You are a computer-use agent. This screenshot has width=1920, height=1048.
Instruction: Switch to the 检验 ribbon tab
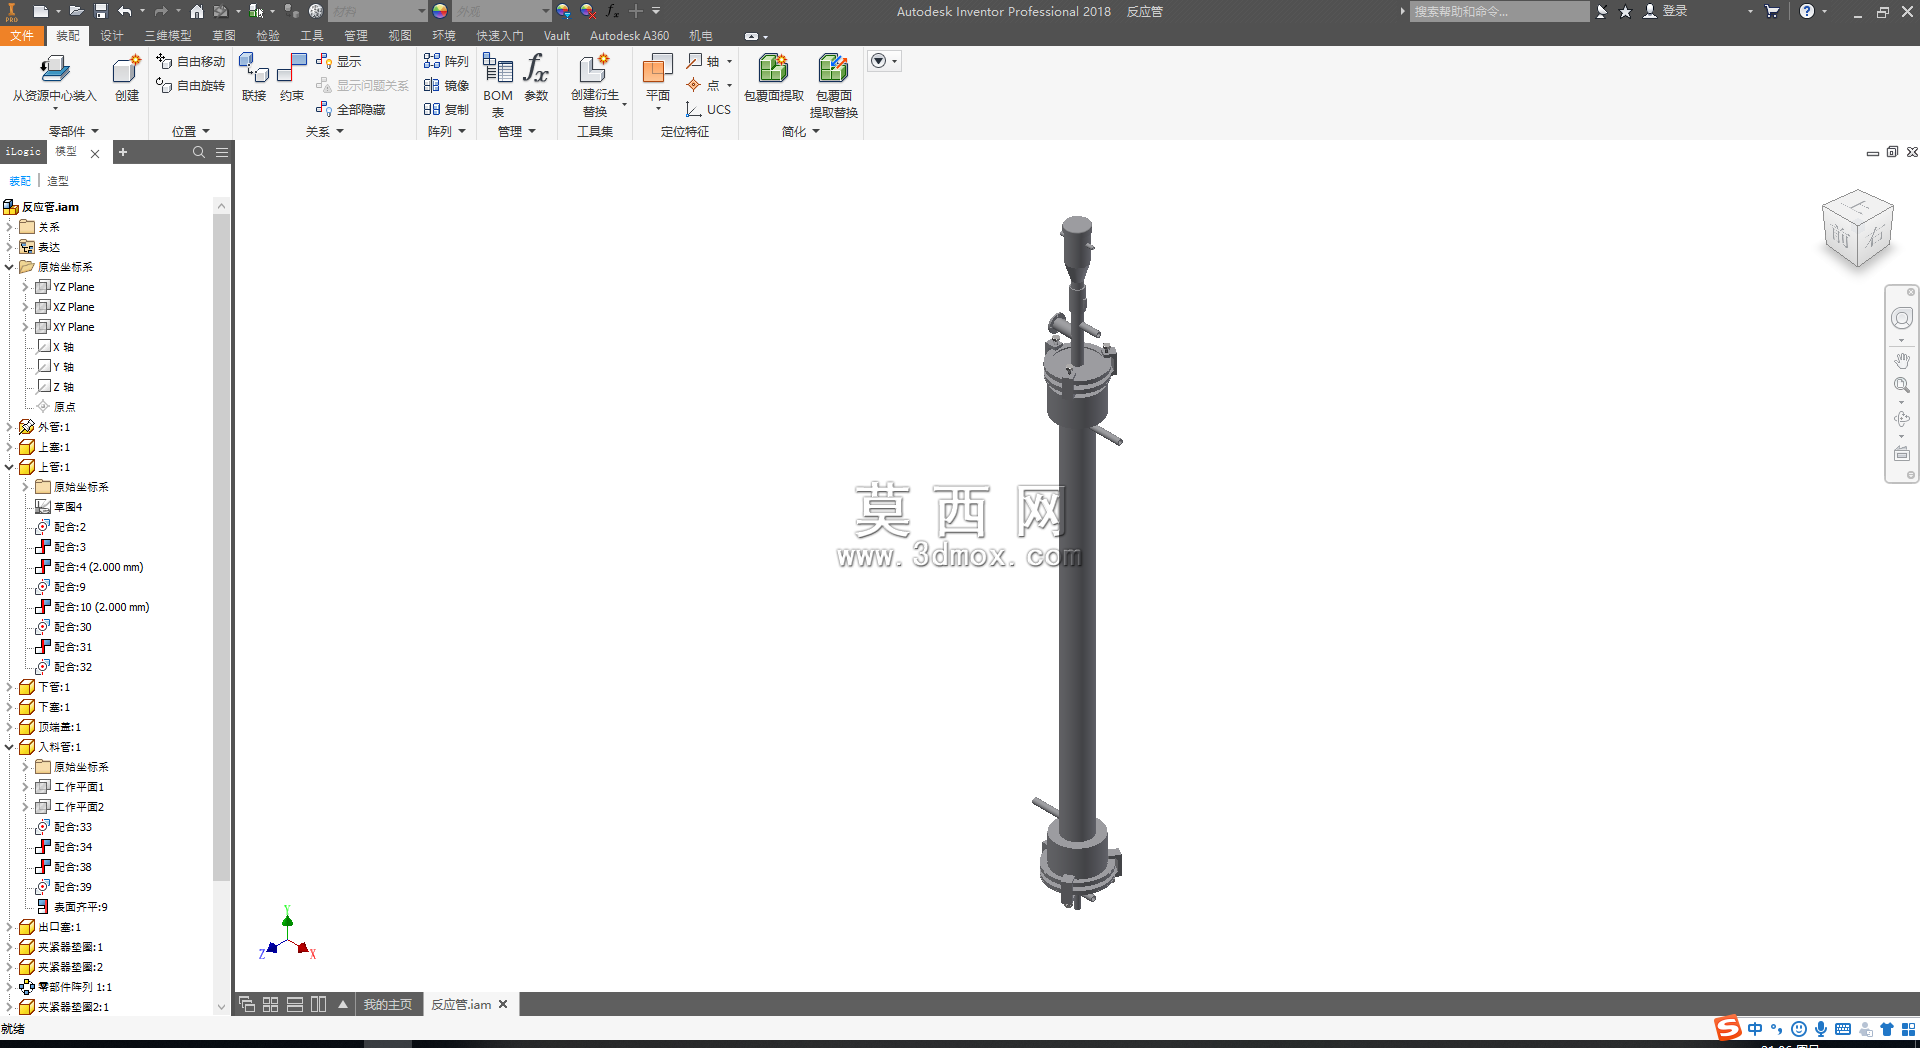[268, 35]
